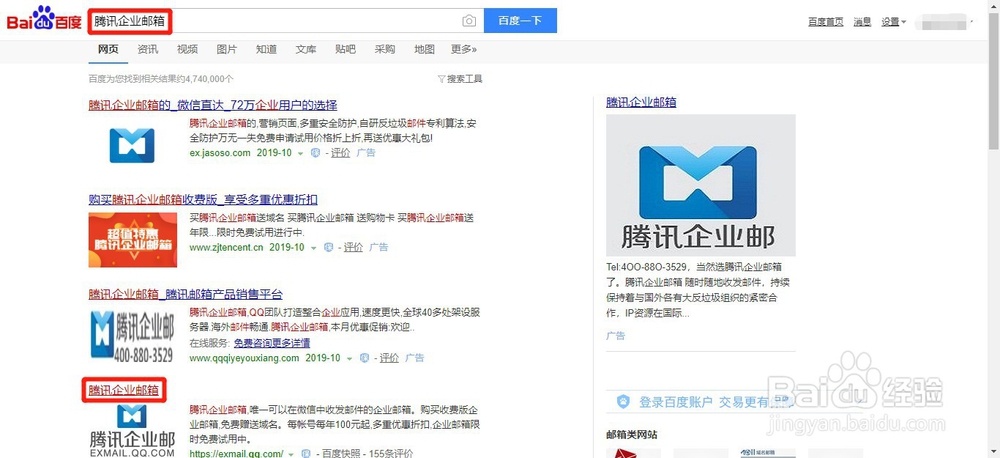Image resolution: width=1000 pixels, height=458 pixels.
Task: Open result 腾讯企业邮箱的_微信直达_72万企业用户的选择
Action: (212, 105)
